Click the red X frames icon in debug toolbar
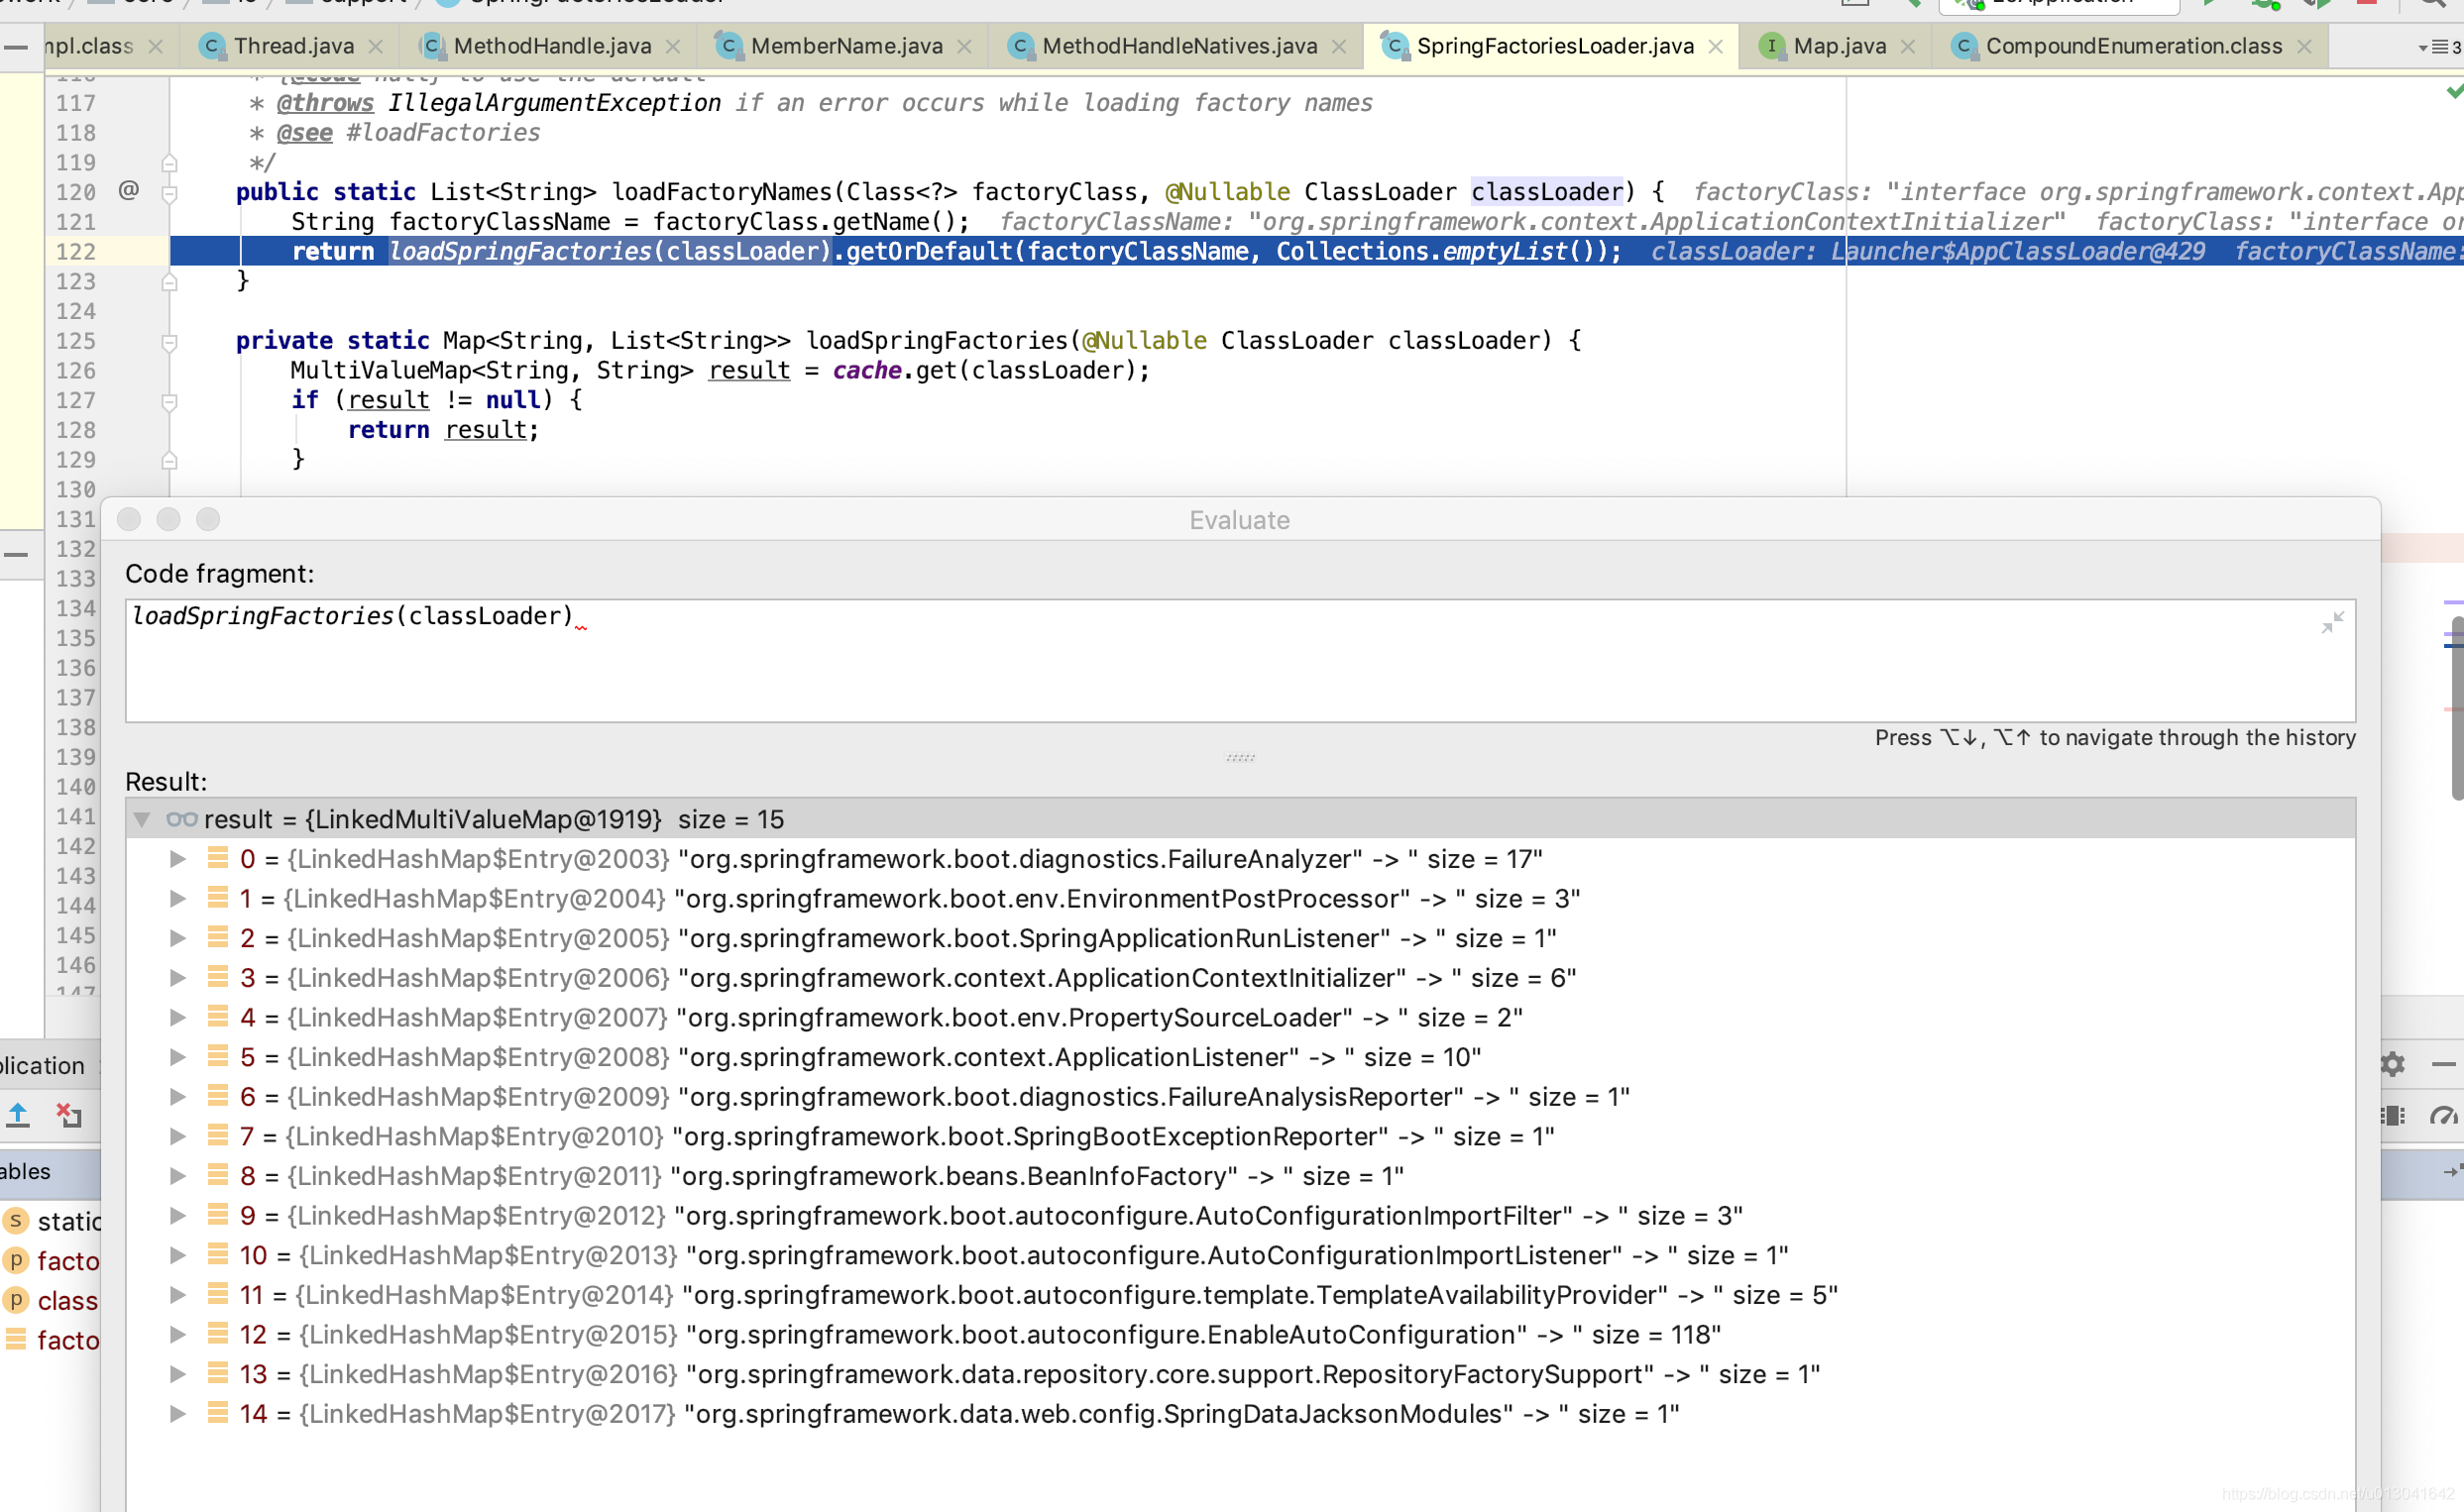The width and height of the screenshot is (2464, 1512). [x=69, y=1114]
